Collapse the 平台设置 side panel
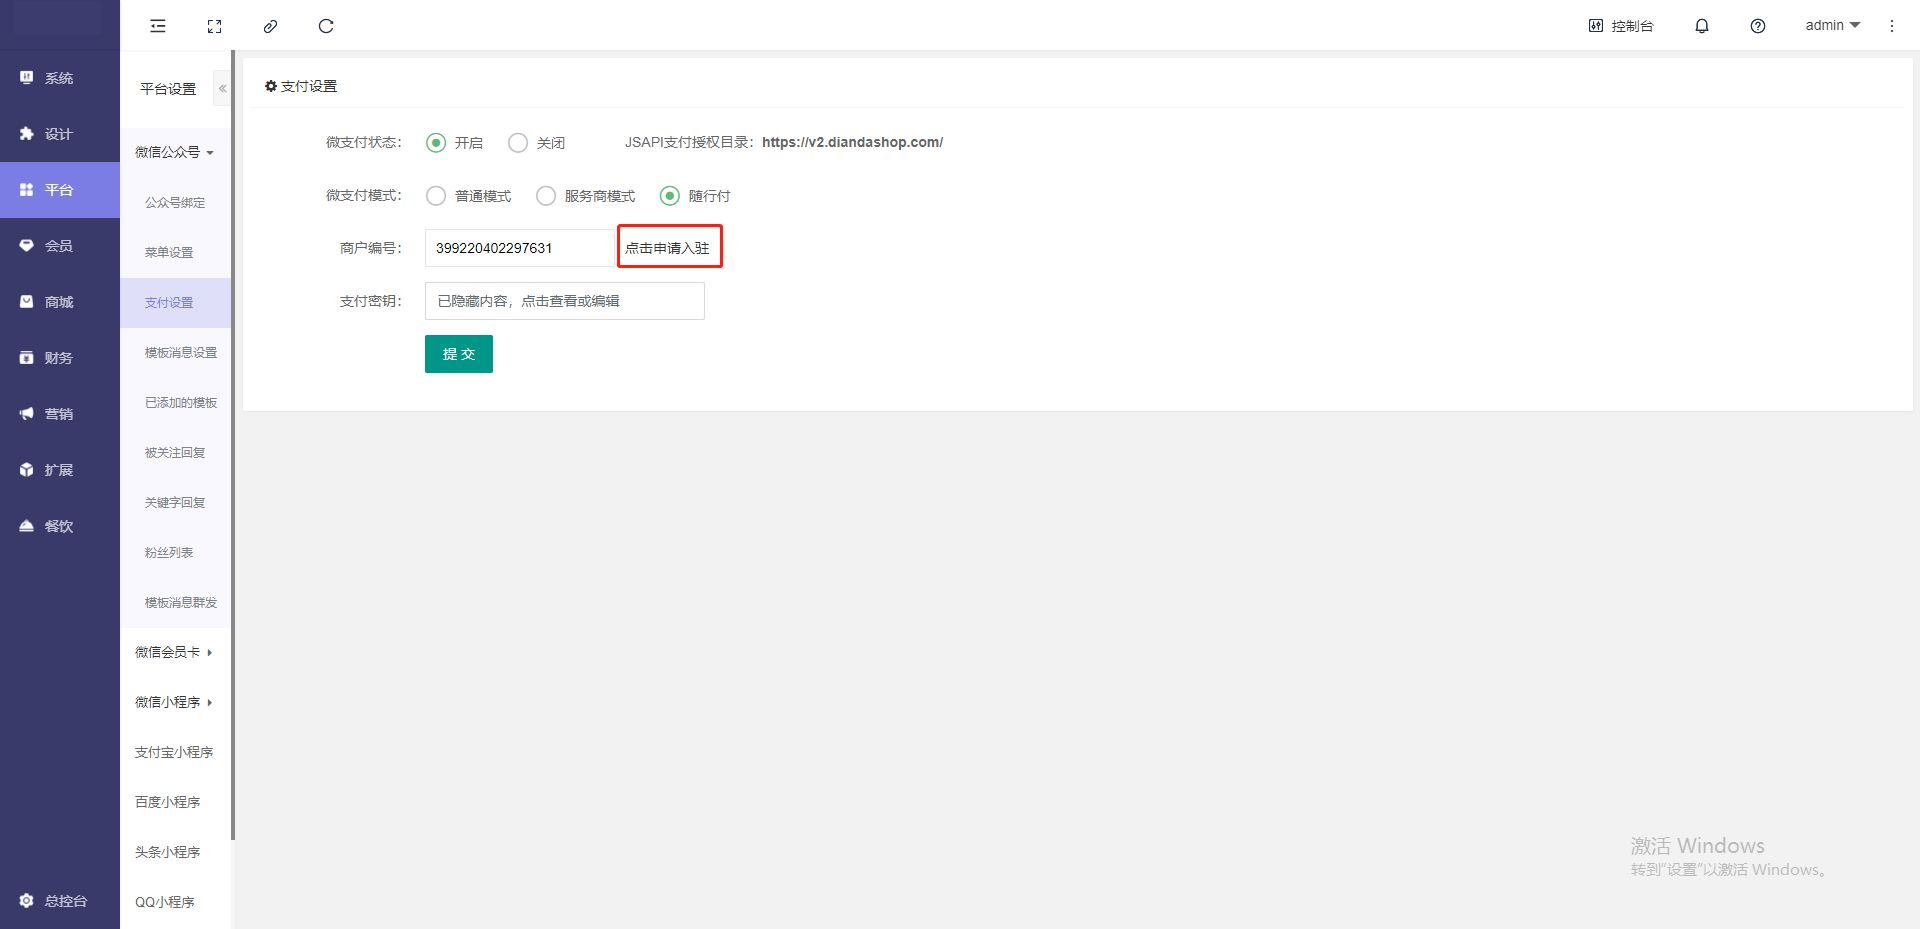This screenshot has width=1920, height=929. pos(222,89)
